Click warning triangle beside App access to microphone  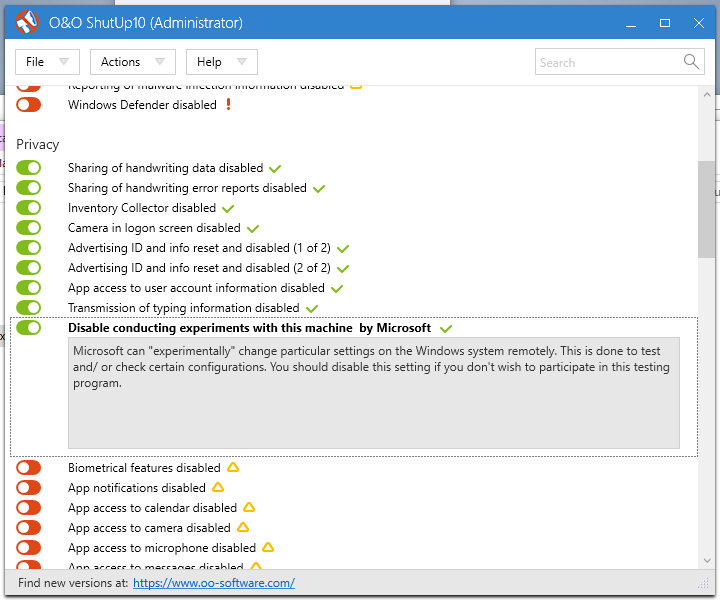click(x=268, y=547)
